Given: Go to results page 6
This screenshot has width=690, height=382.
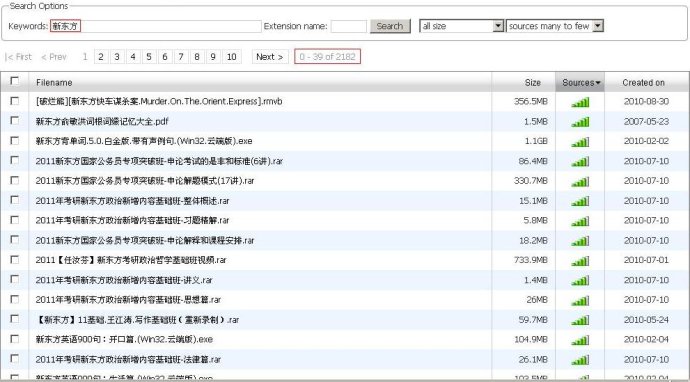Looking at the screenshot, I should (x=165, y=57).
